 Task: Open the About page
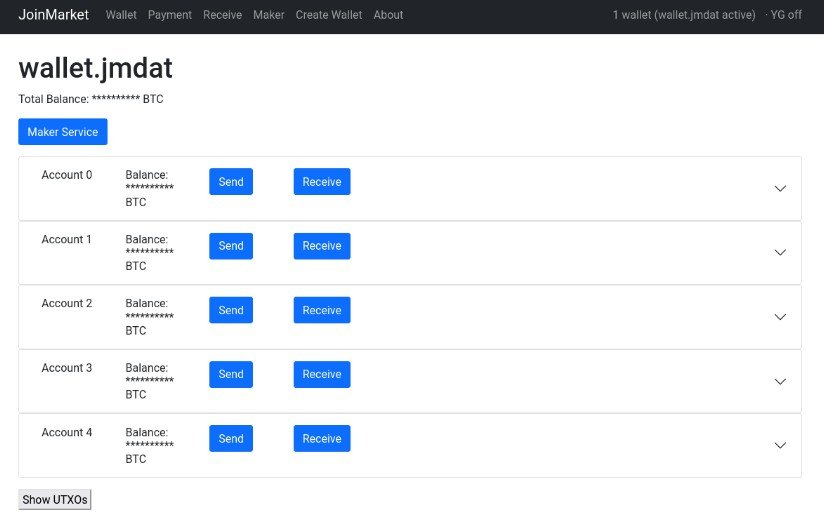(x=388, y=15)
